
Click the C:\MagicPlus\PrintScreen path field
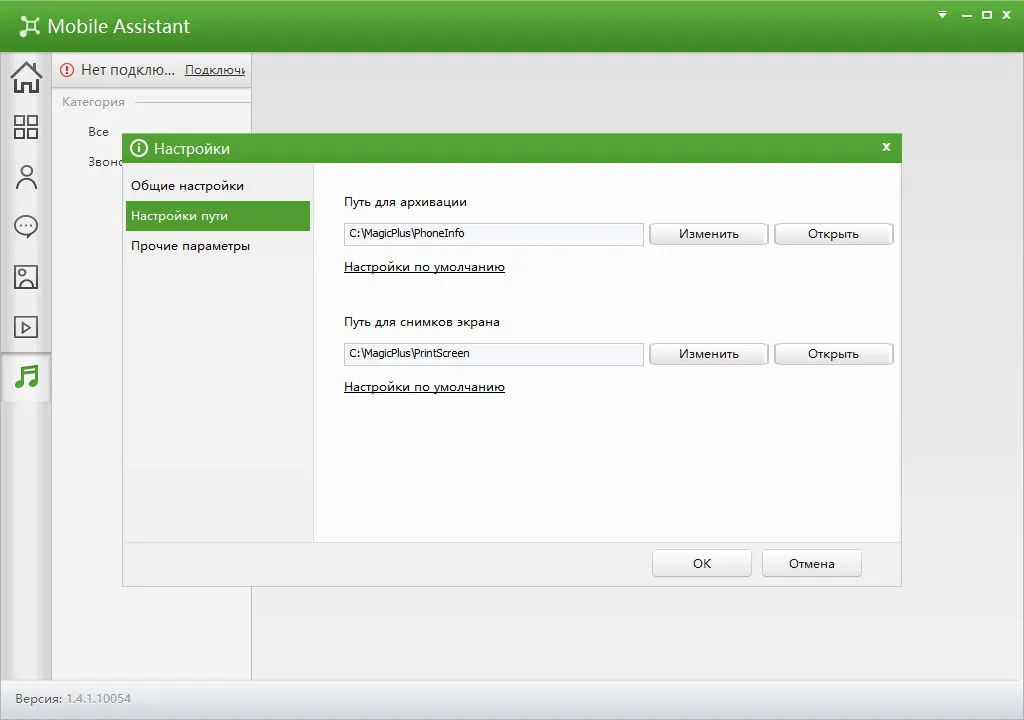[494, 354]
